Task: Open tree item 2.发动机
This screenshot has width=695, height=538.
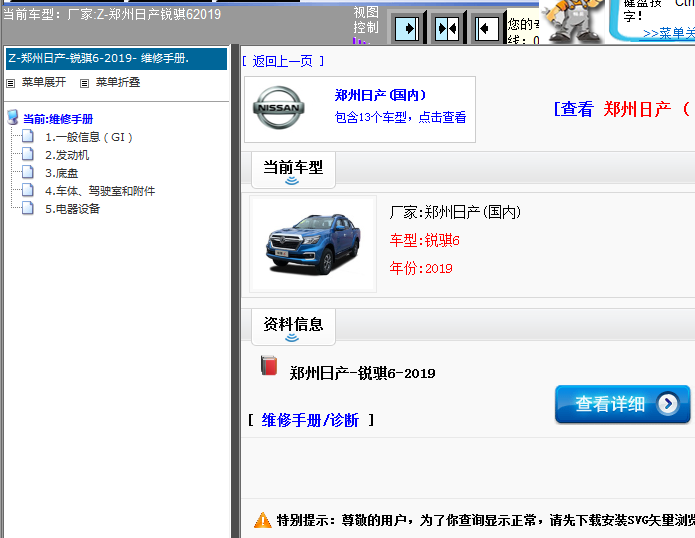Action: (67, 155)
